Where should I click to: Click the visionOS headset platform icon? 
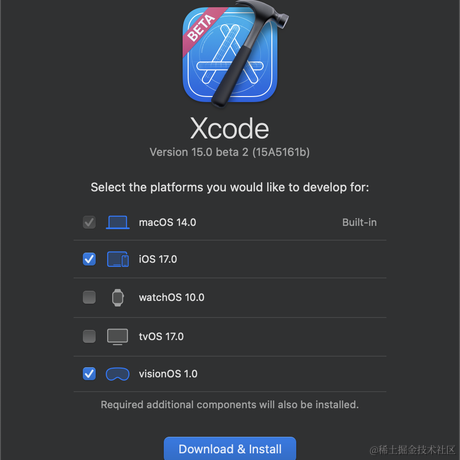[x=118, y=374]
